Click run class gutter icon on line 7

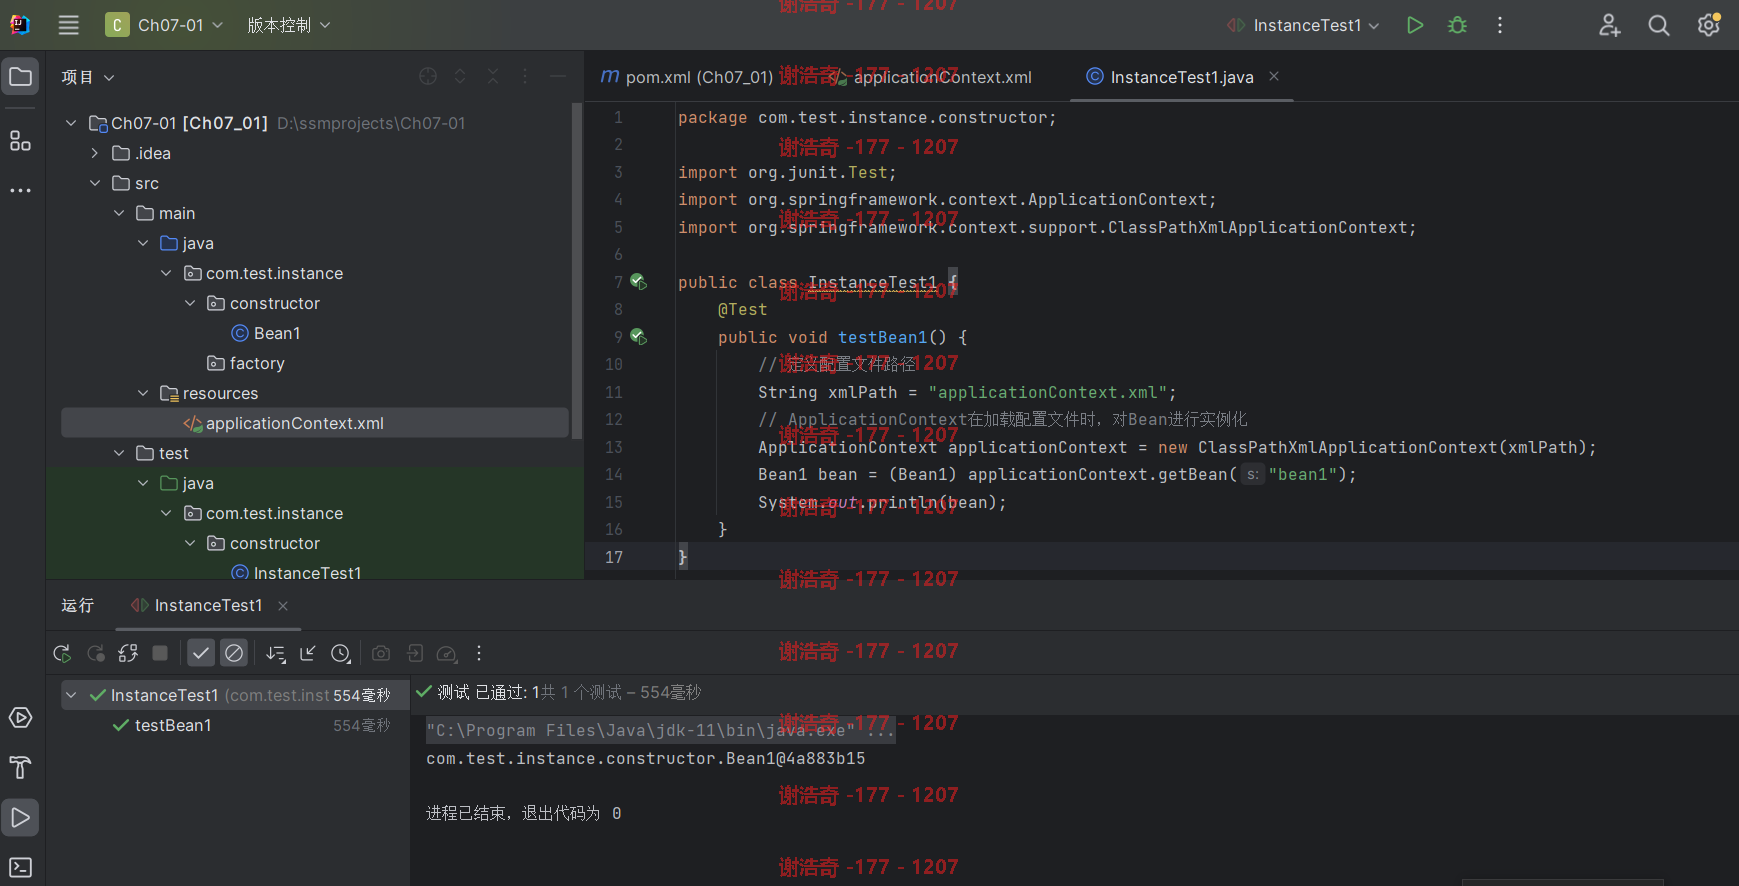[x=638, y=282]
